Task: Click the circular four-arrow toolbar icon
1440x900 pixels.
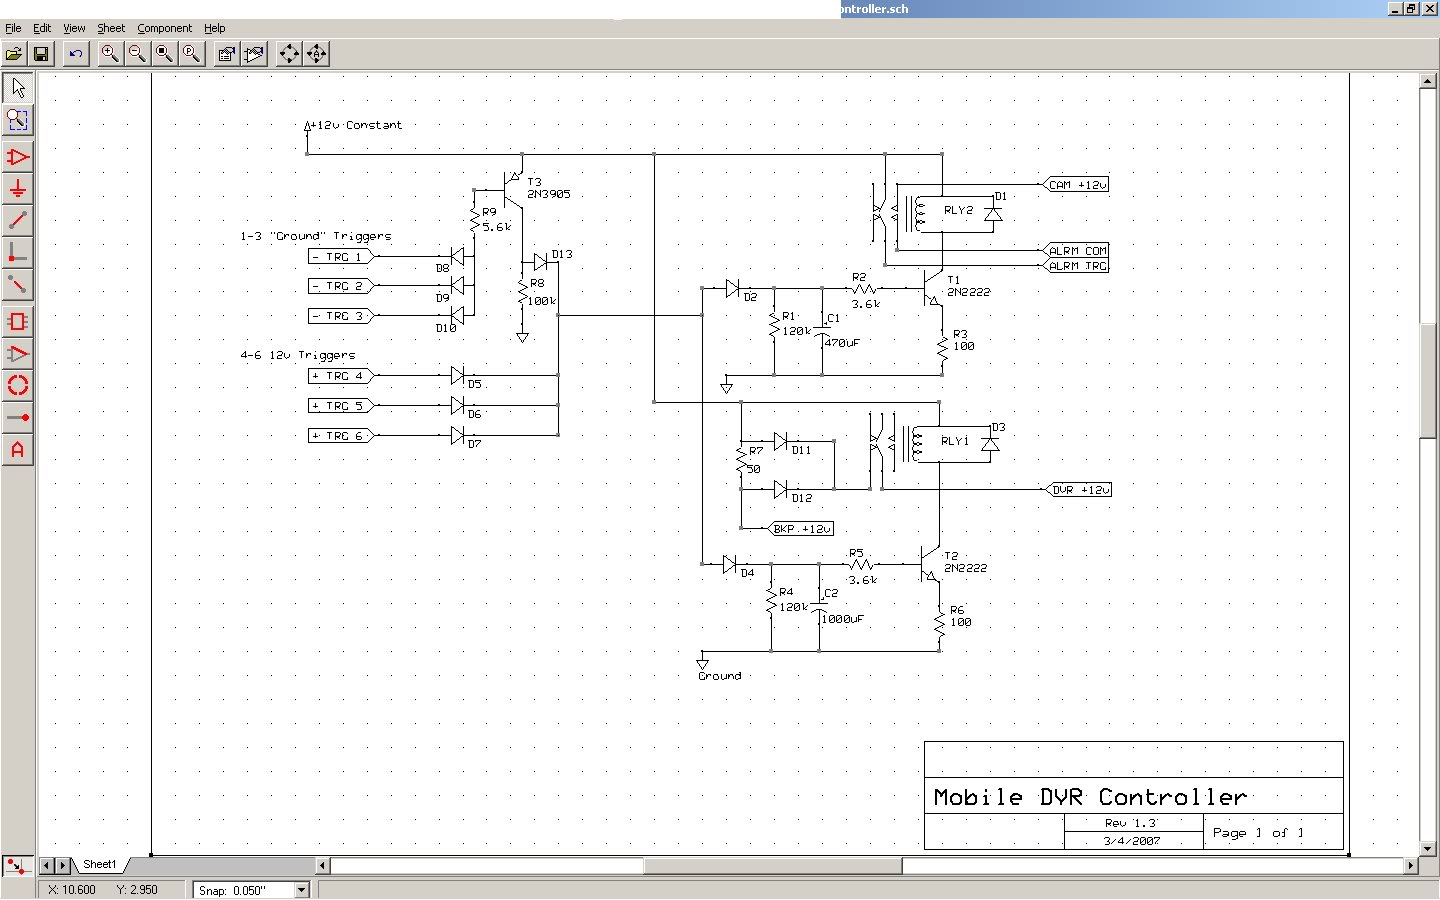Action: 289,54
